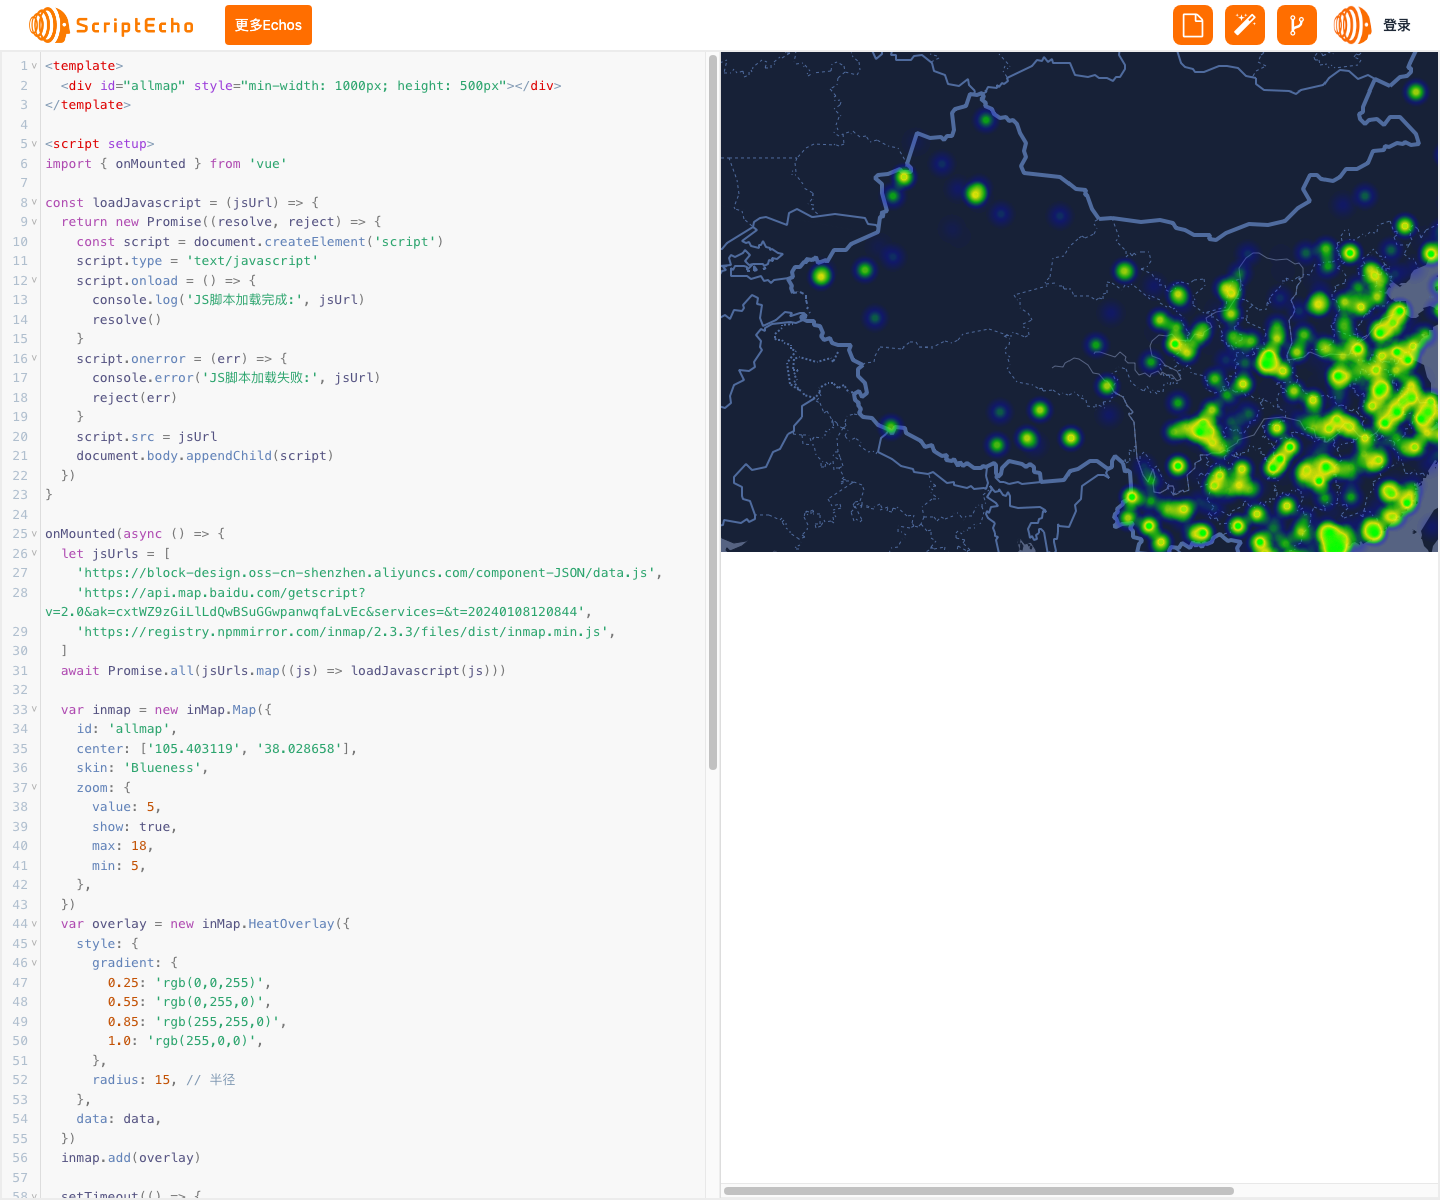Fold script.onload handler at line 12
This screenshot has width=1440, height=1200.
(34, 280)
